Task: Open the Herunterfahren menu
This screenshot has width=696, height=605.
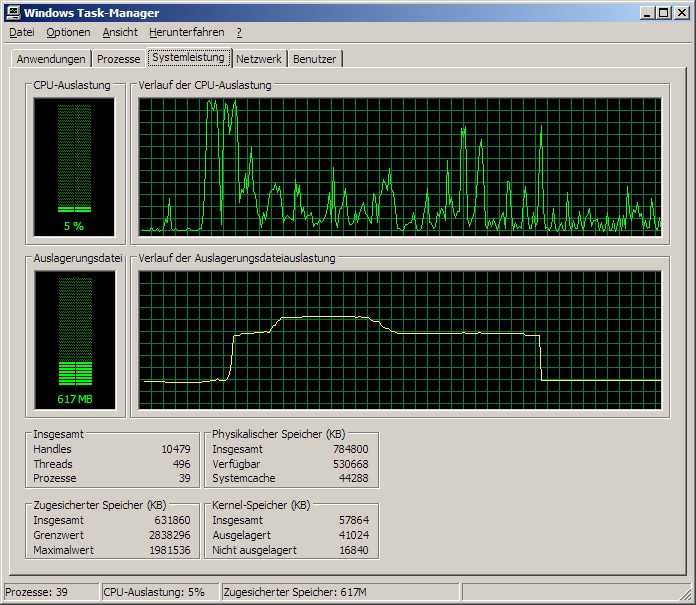Action: [x=187, y=32]
